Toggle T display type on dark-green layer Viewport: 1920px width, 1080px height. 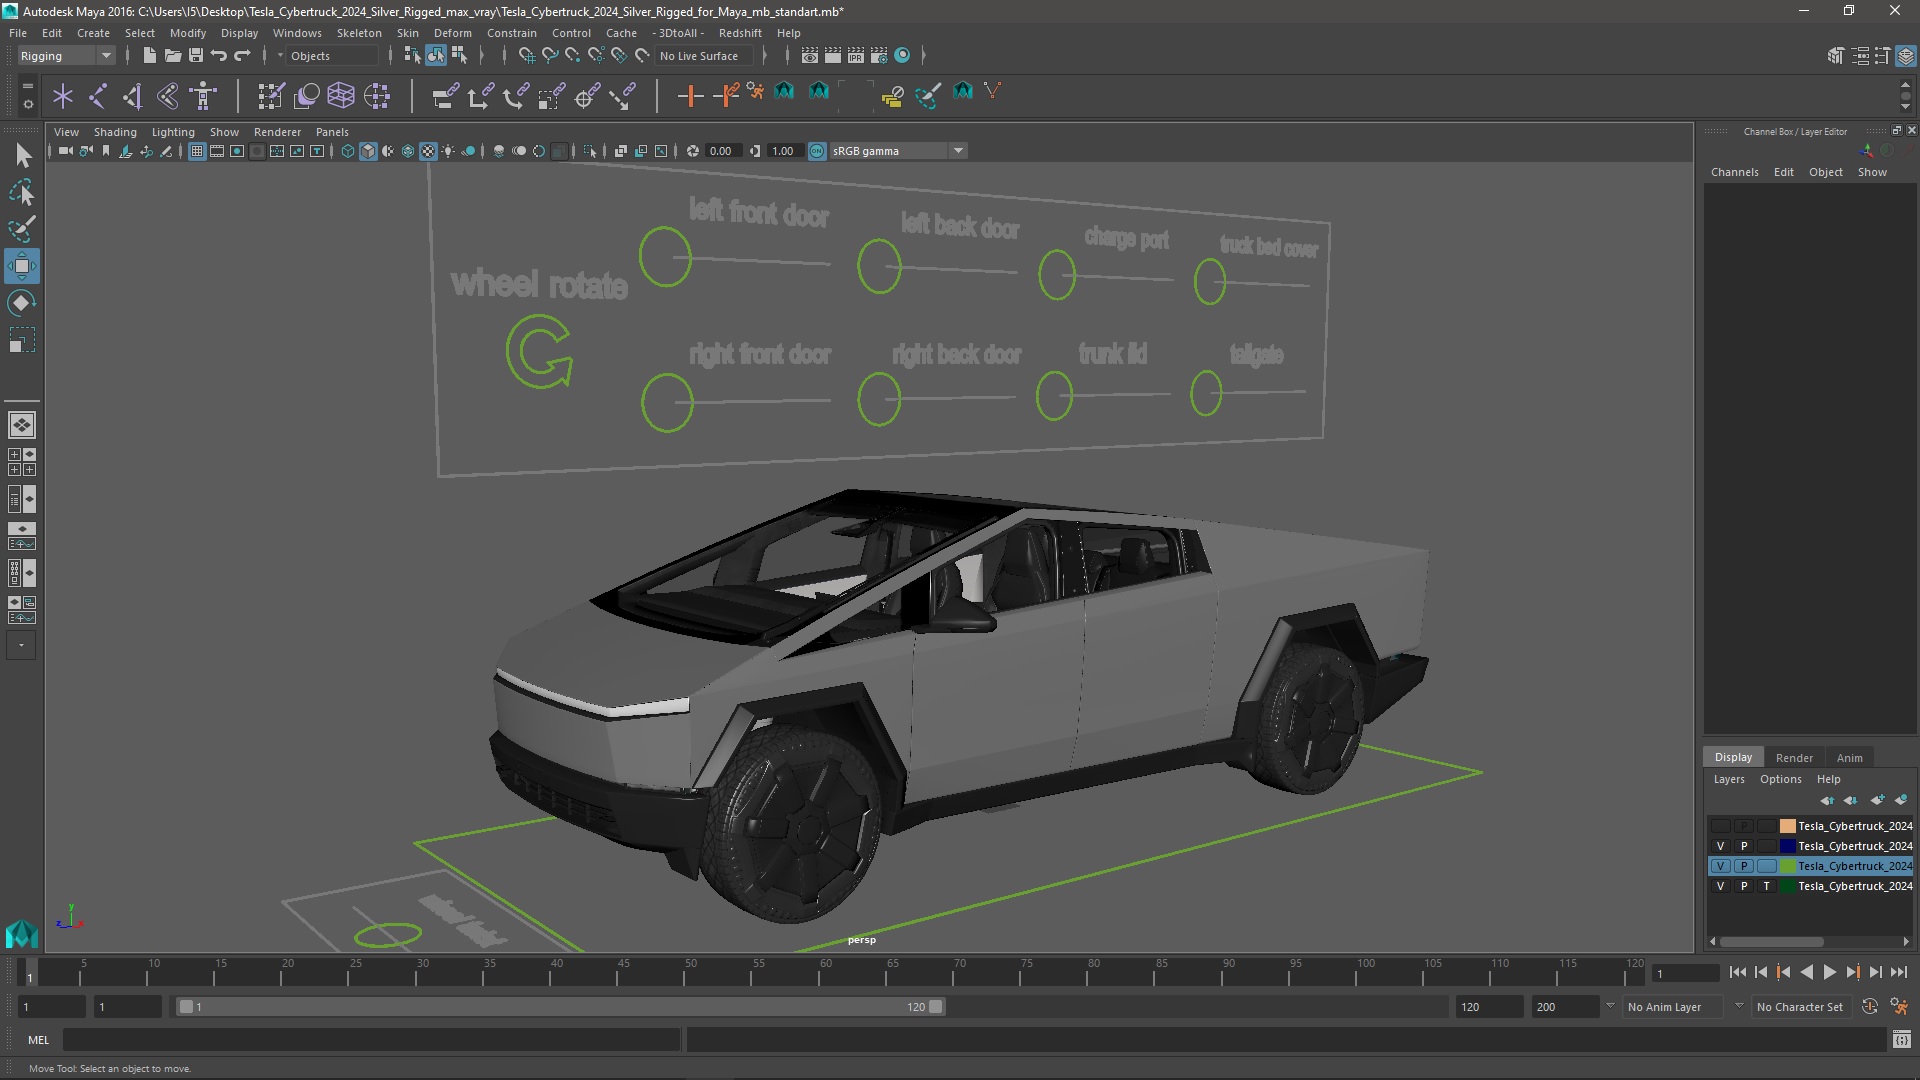pos(1767,886)
